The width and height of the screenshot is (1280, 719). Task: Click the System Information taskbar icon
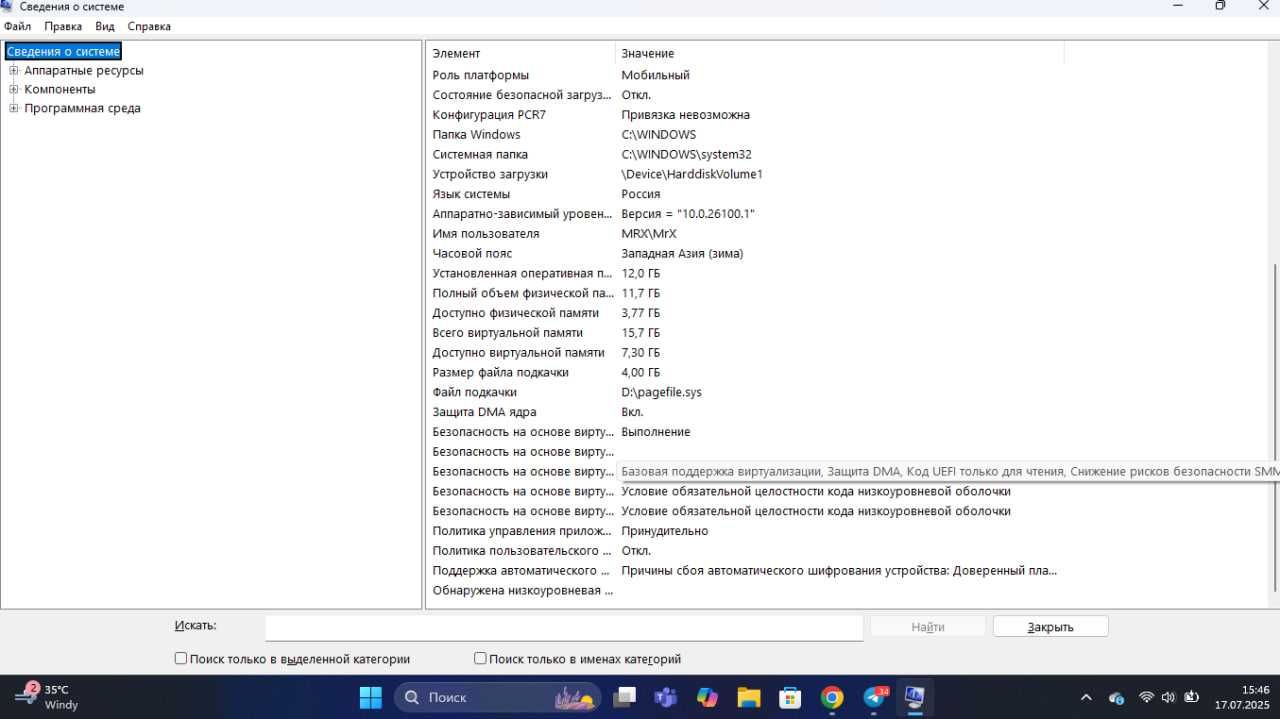coord(914,697)
